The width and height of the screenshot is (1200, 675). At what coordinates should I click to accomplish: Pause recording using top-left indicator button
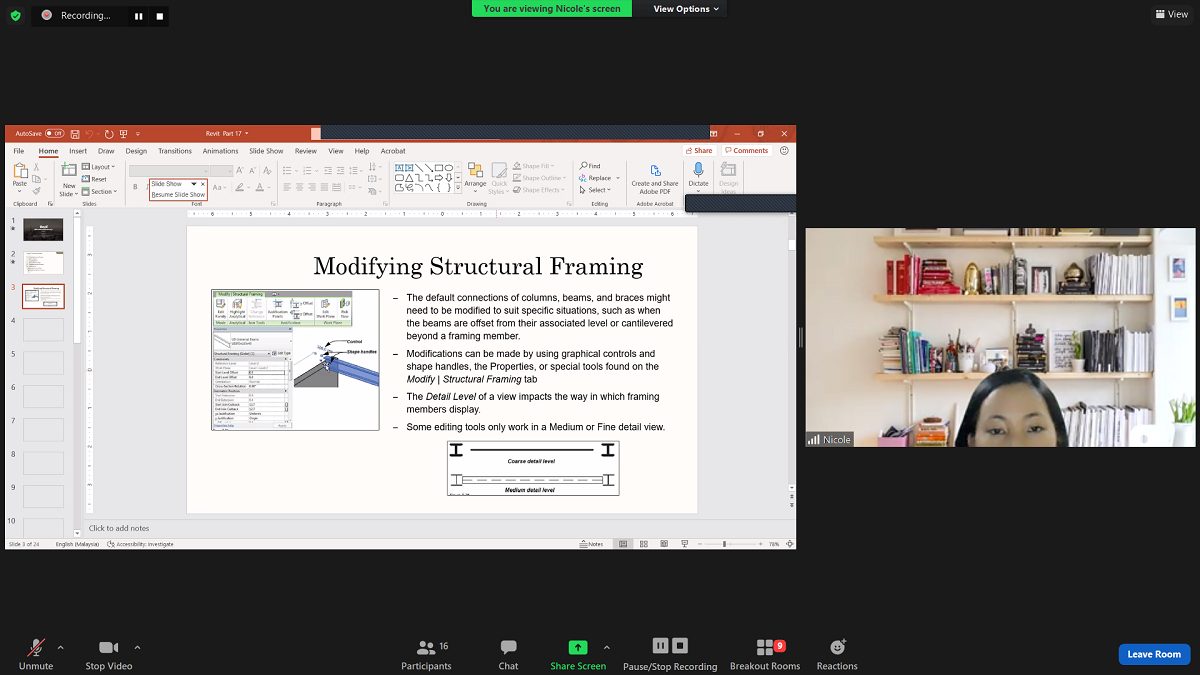tap(138, 16)
